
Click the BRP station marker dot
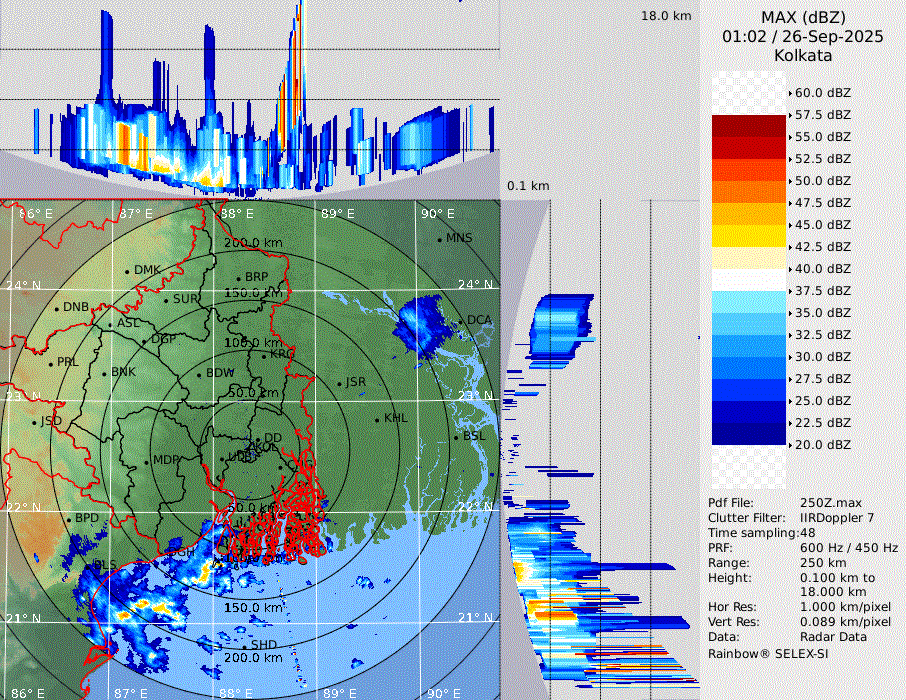(x=238, y=278)
